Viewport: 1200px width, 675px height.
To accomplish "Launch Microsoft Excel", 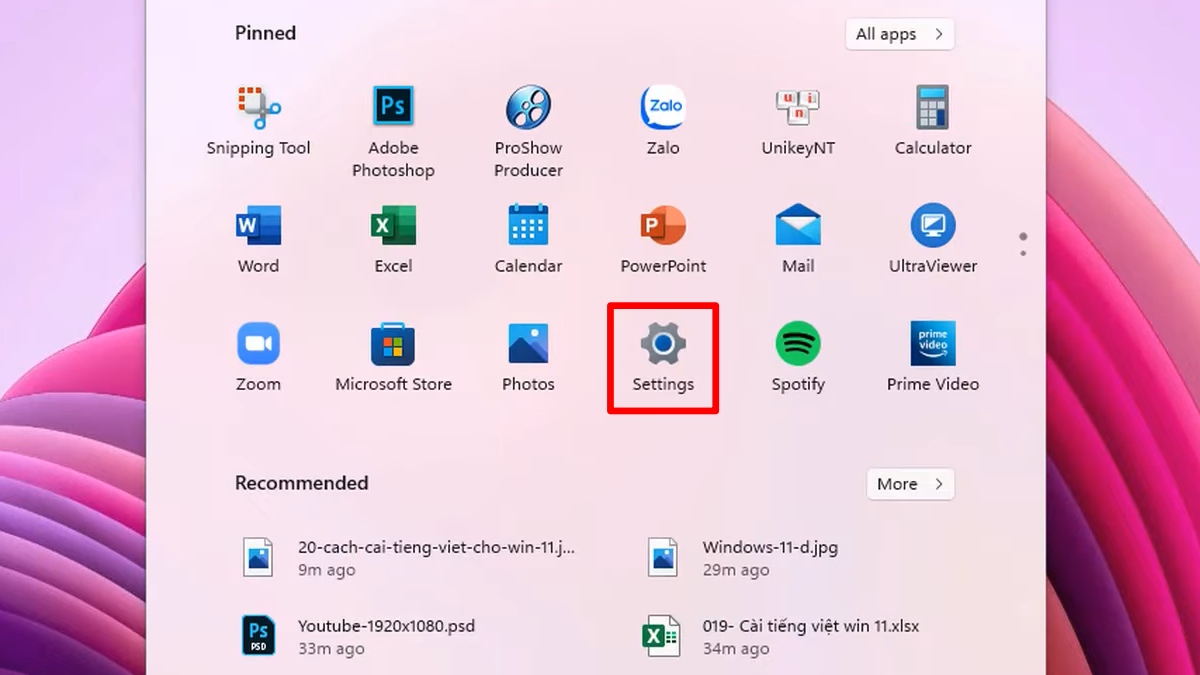I will click(x=393, y=239).
